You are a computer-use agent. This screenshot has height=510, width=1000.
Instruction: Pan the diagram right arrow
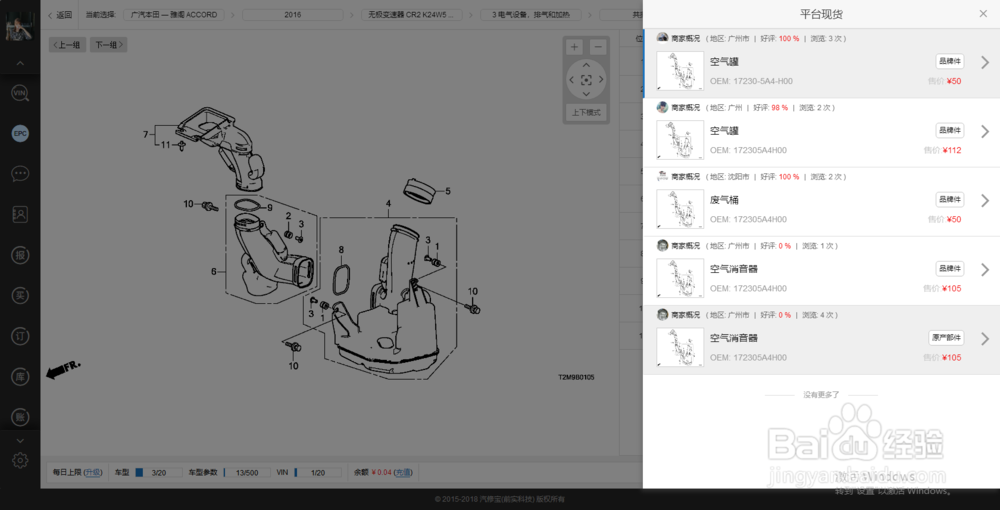click(601, 80)
